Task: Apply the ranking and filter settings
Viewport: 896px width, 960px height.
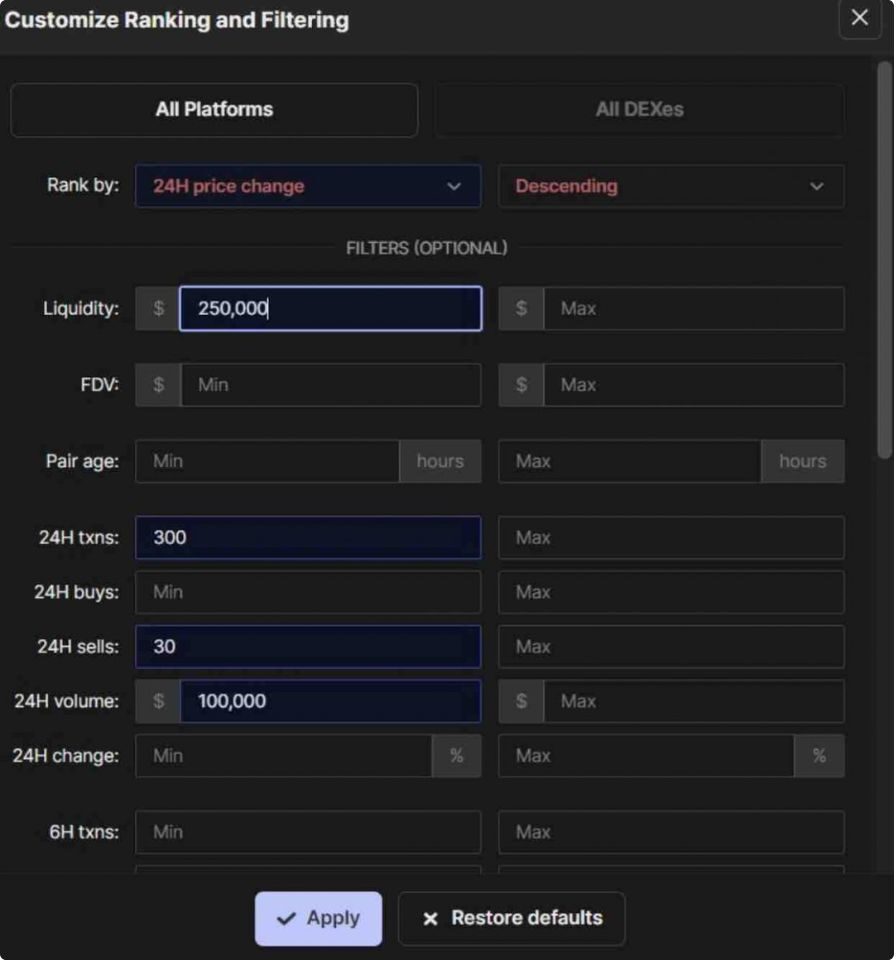Action: (x=318, y=918)
